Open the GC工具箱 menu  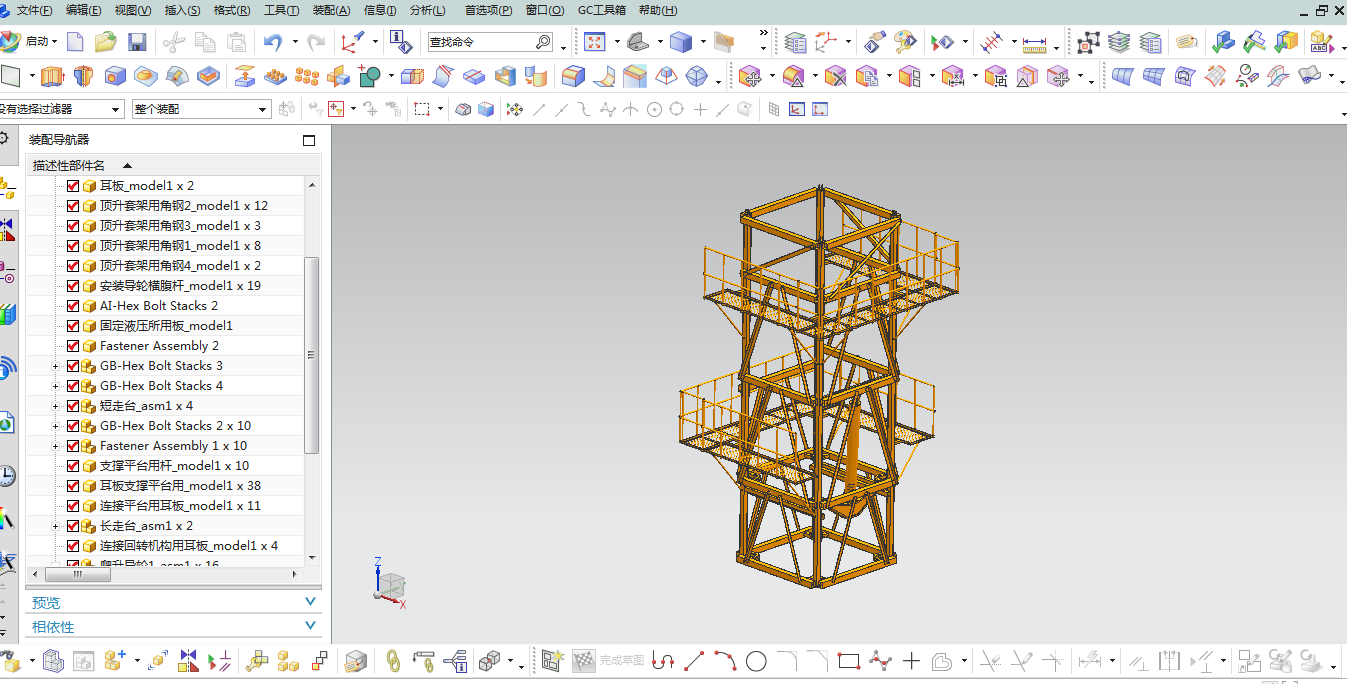pyautogui.click(x=602, y=10)
